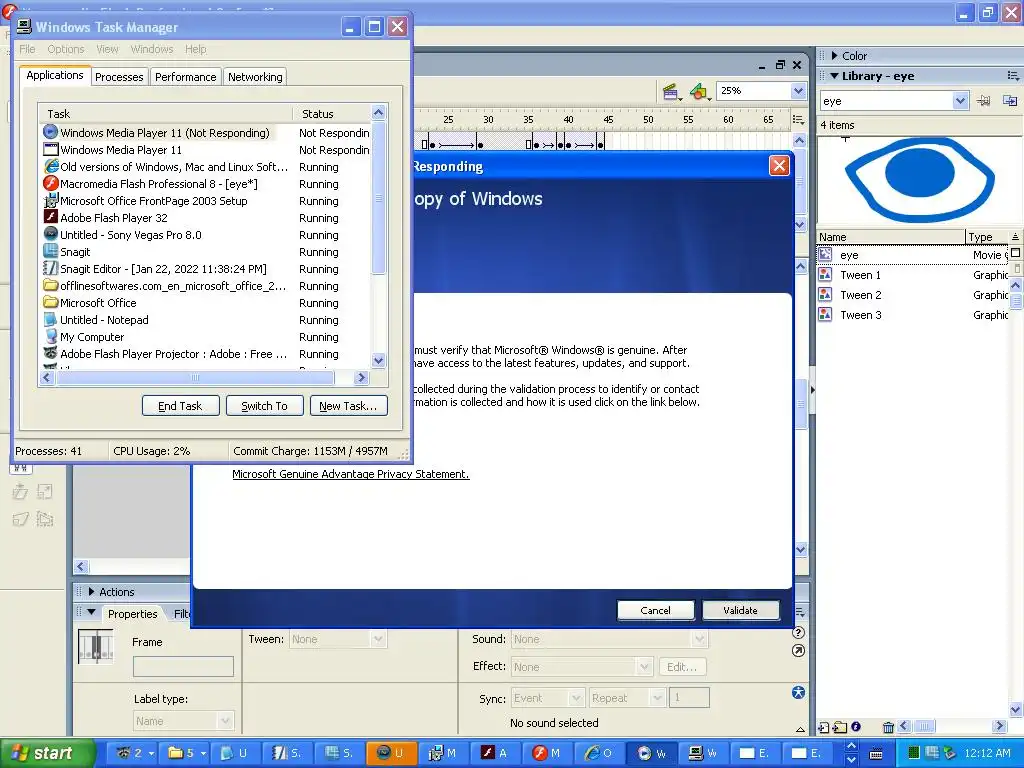Click the Library eye preview thumbnail
The height and width of the screenshot is (768, 1024).
click(x=920, y=180)
